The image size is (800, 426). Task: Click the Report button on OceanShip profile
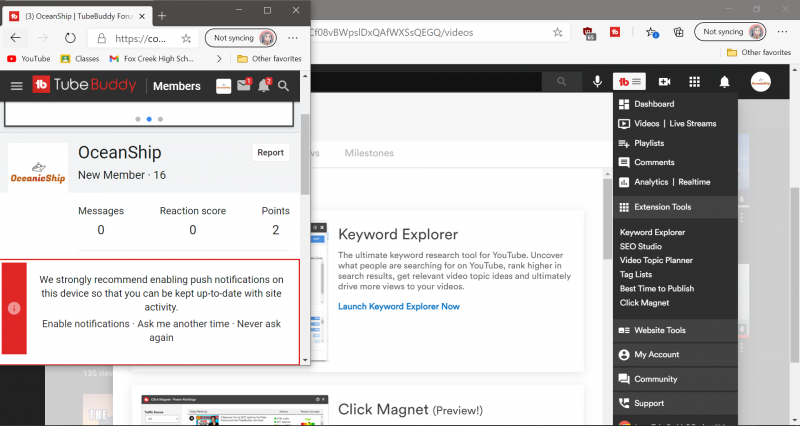(270, 153)
